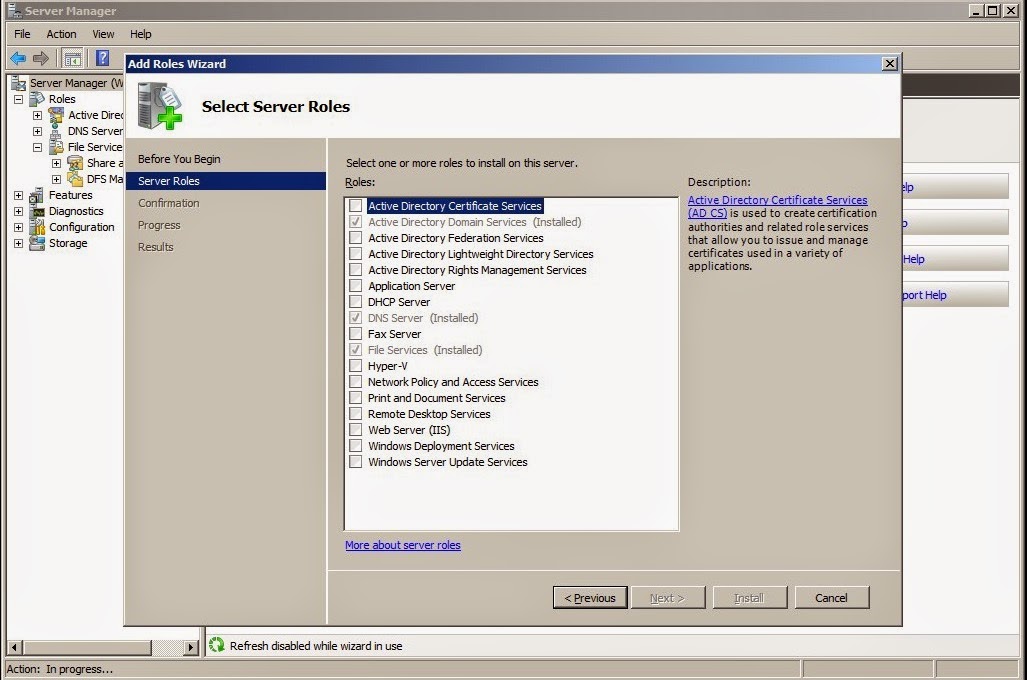Open the File menu
This screenshot has width=1027, height=680.
click(22, 34)
